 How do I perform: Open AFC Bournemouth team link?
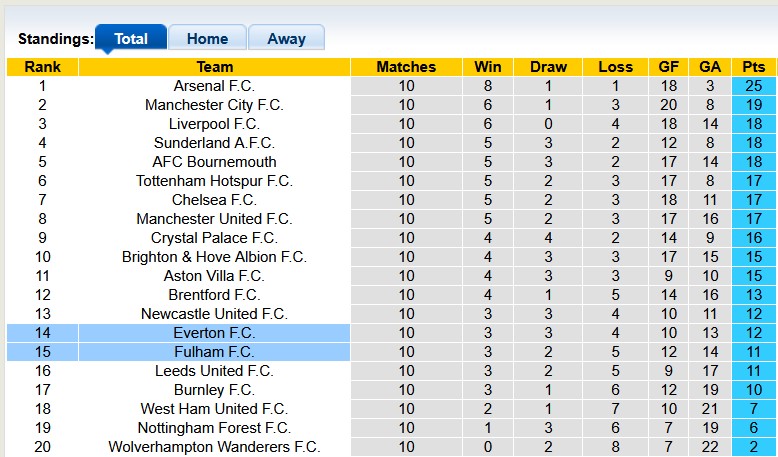tap(214, 162)
